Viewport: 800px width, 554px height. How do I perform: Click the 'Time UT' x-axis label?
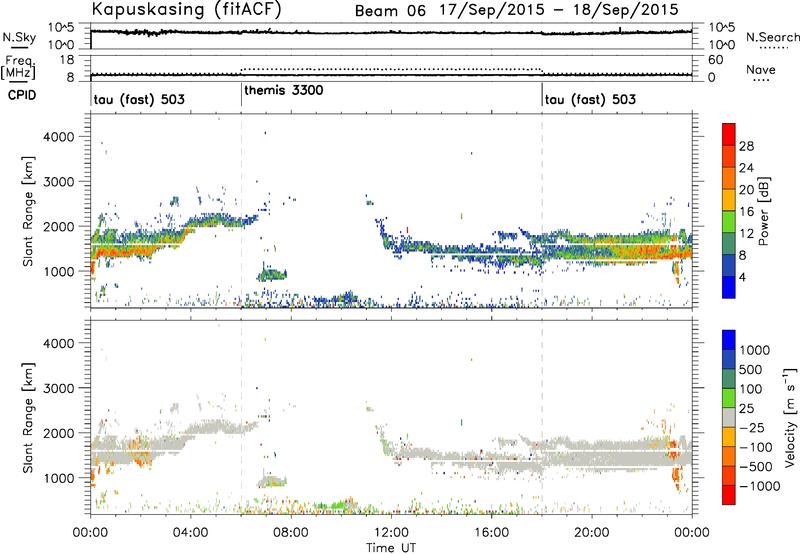point(391,548)
